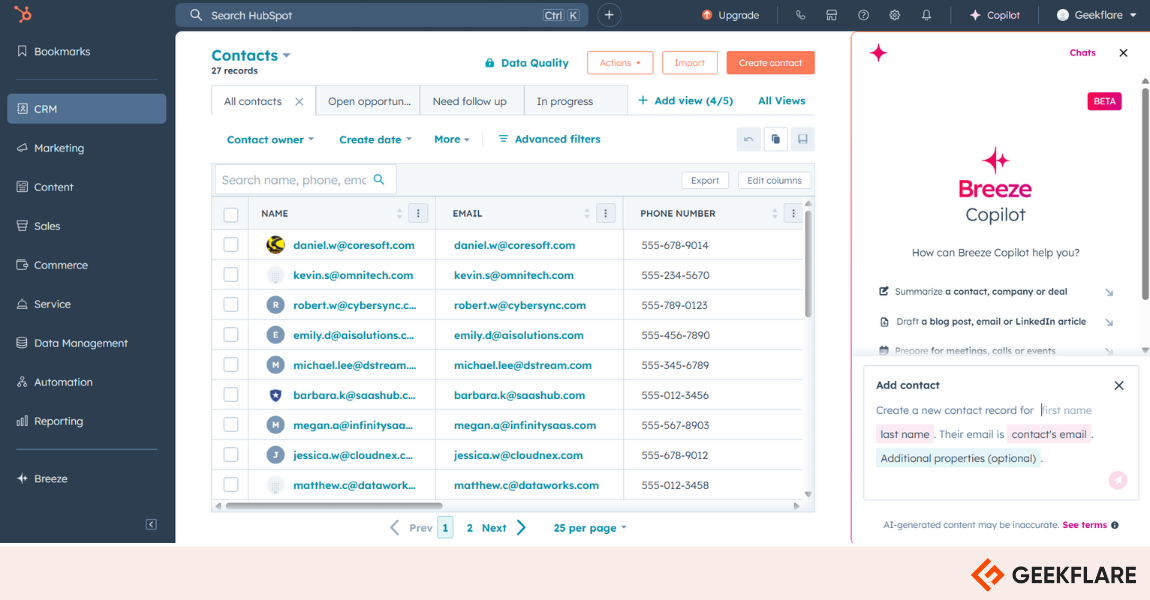Image resolution: width=1150 pixels, height=600 pixels.
Task: Select checkbox for emily.d@aisolutions.com row
Action: click(231, 335)
